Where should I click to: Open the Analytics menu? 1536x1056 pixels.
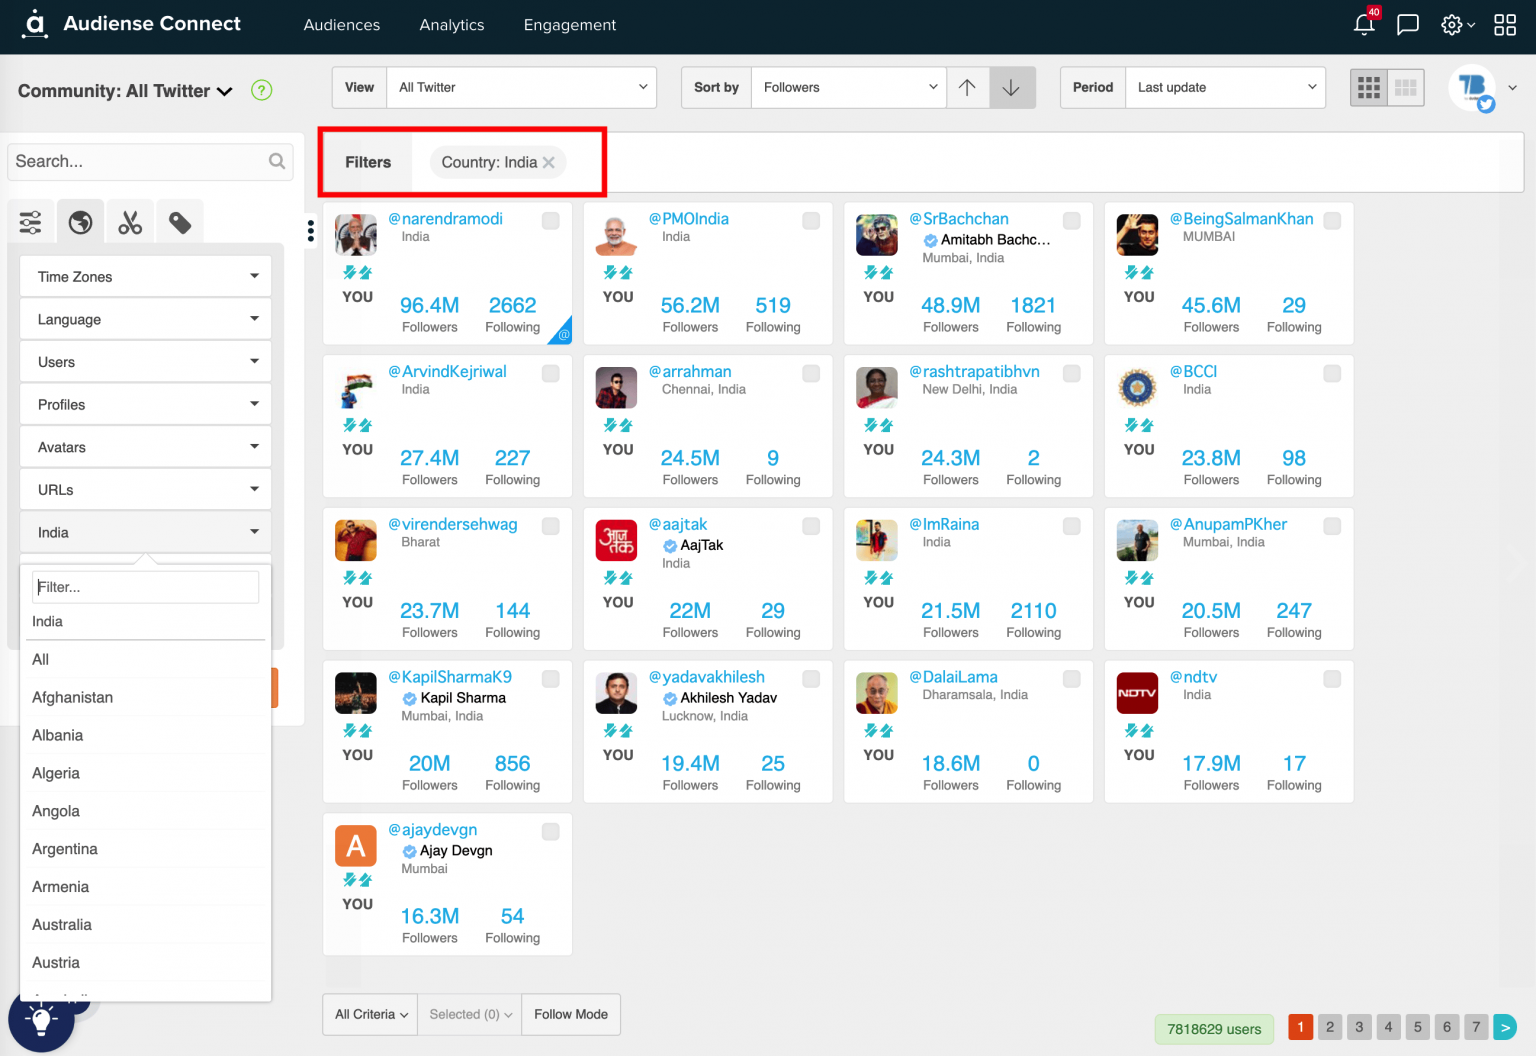coord(451,25)
